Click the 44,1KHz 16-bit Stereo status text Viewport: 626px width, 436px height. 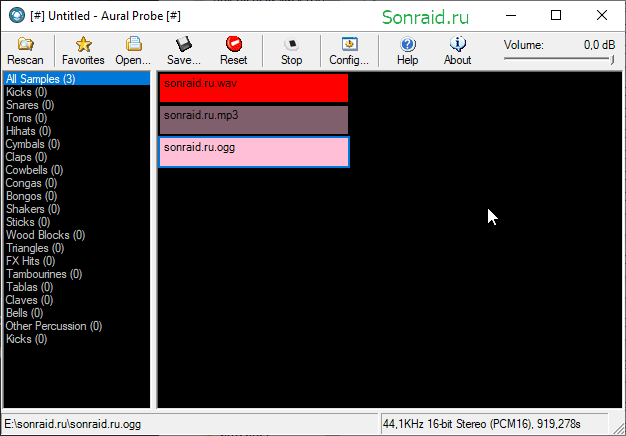(481, 424)
